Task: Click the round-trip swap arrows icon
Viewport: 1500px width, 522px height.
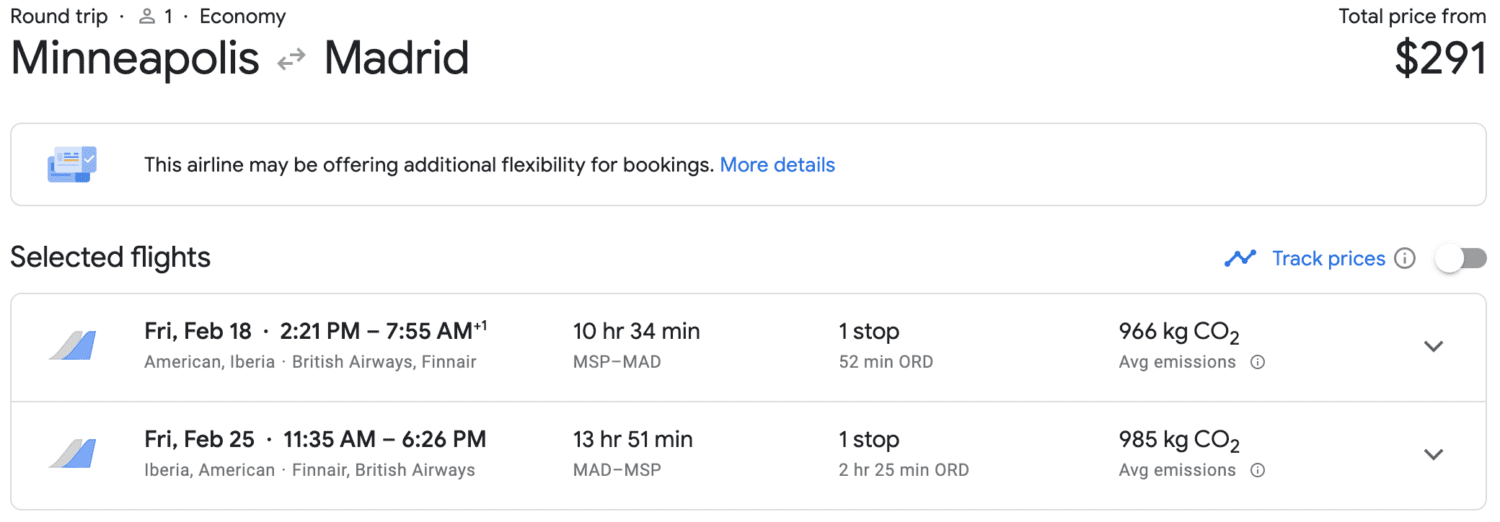Action: tap(291, 60)
